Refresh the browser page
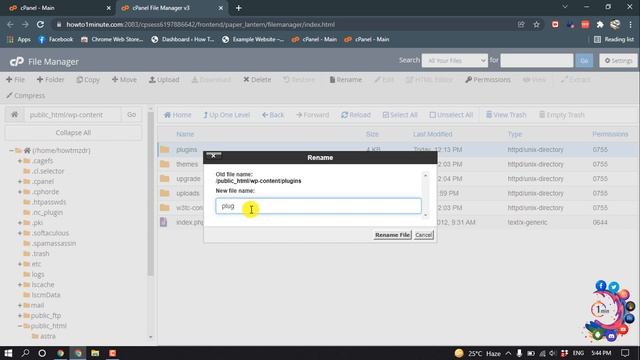Viewport: 640px width, 360px height. click(40, 24)
